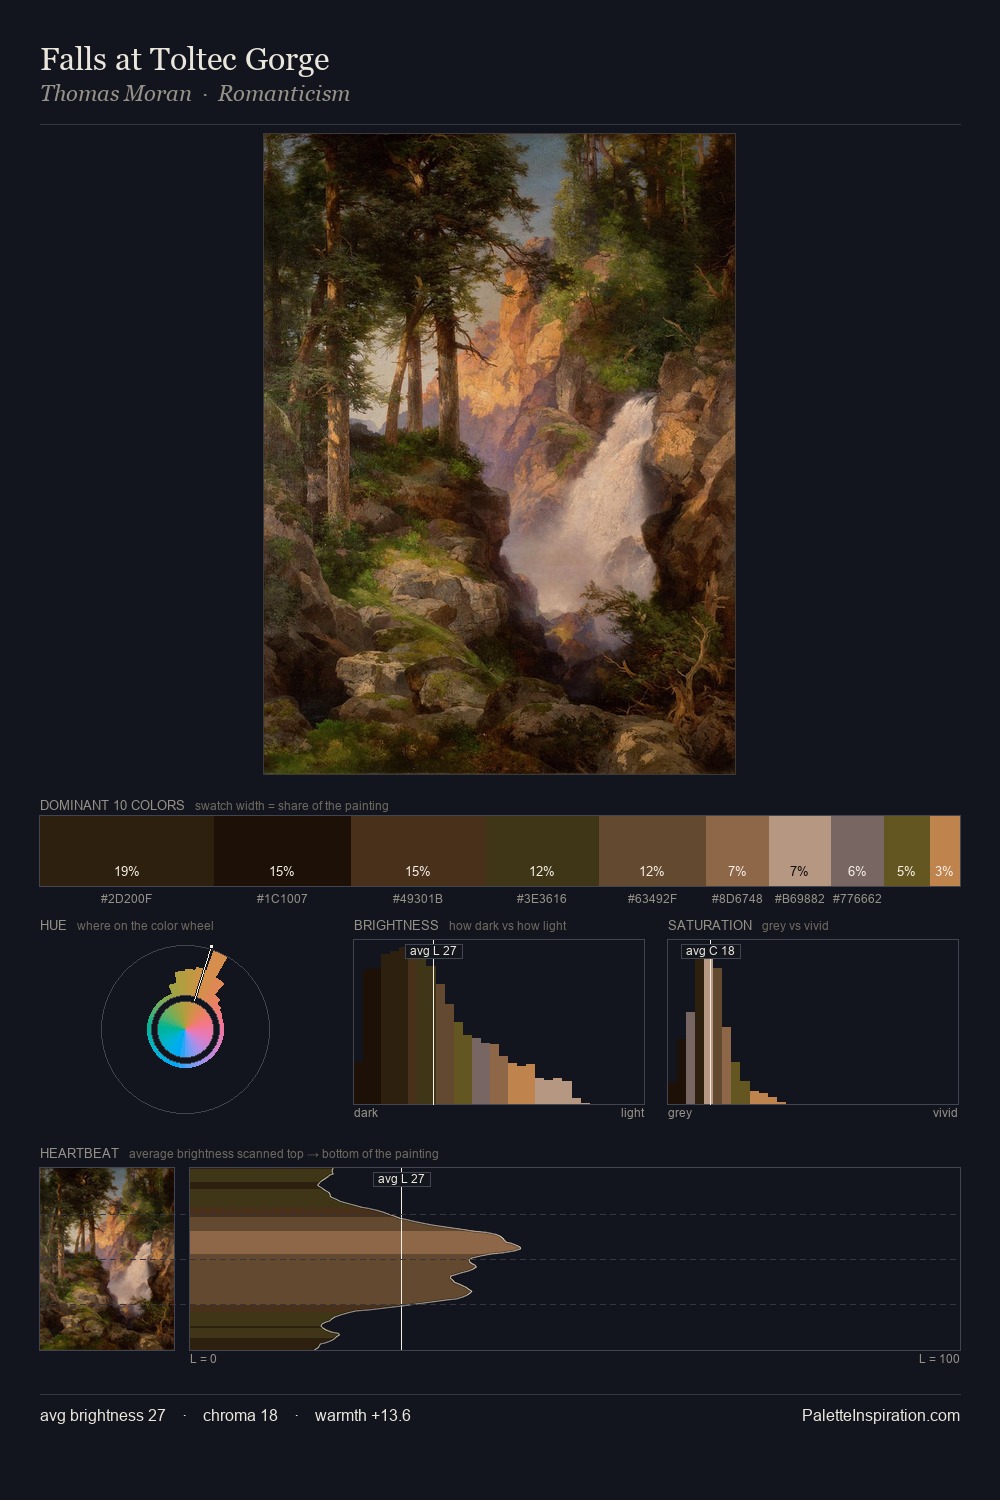Open the PaletteInspiration.com link

[881, 1416]
